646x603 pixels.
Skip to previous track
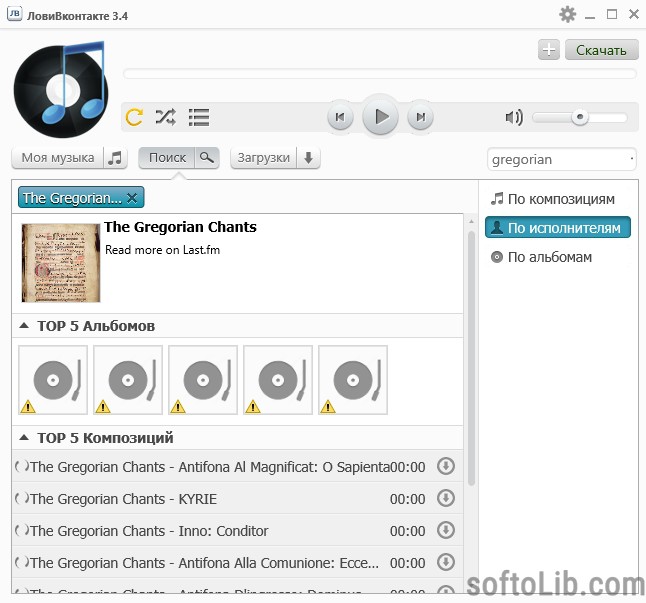tap(340, 117)
